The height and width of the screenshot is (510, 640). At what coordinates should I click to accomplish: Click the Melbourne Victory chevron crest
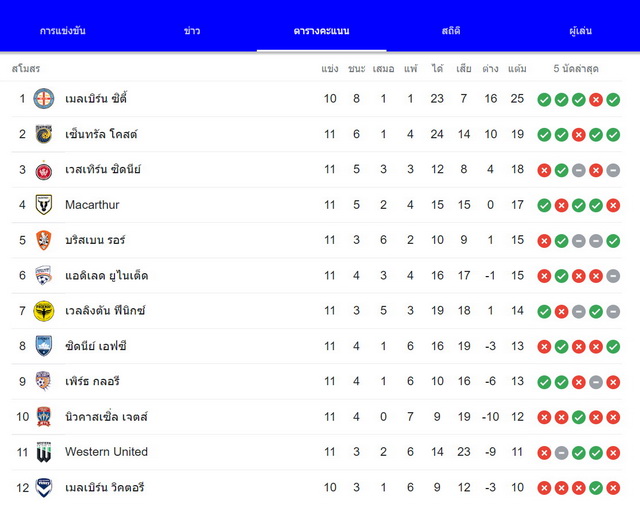click(x=44, y=488)
